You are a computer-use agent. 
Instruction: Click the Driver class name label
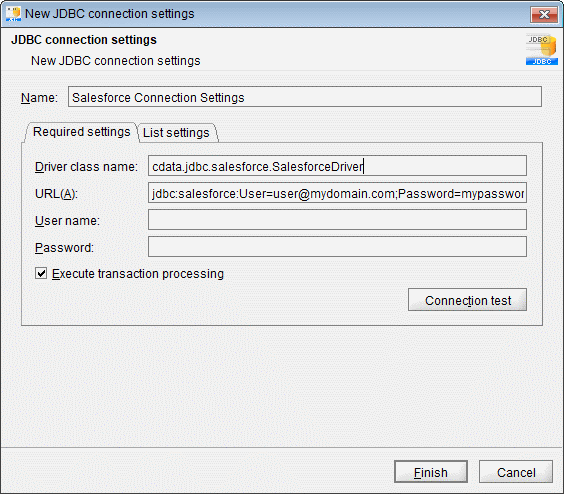[x=86, y=167]
